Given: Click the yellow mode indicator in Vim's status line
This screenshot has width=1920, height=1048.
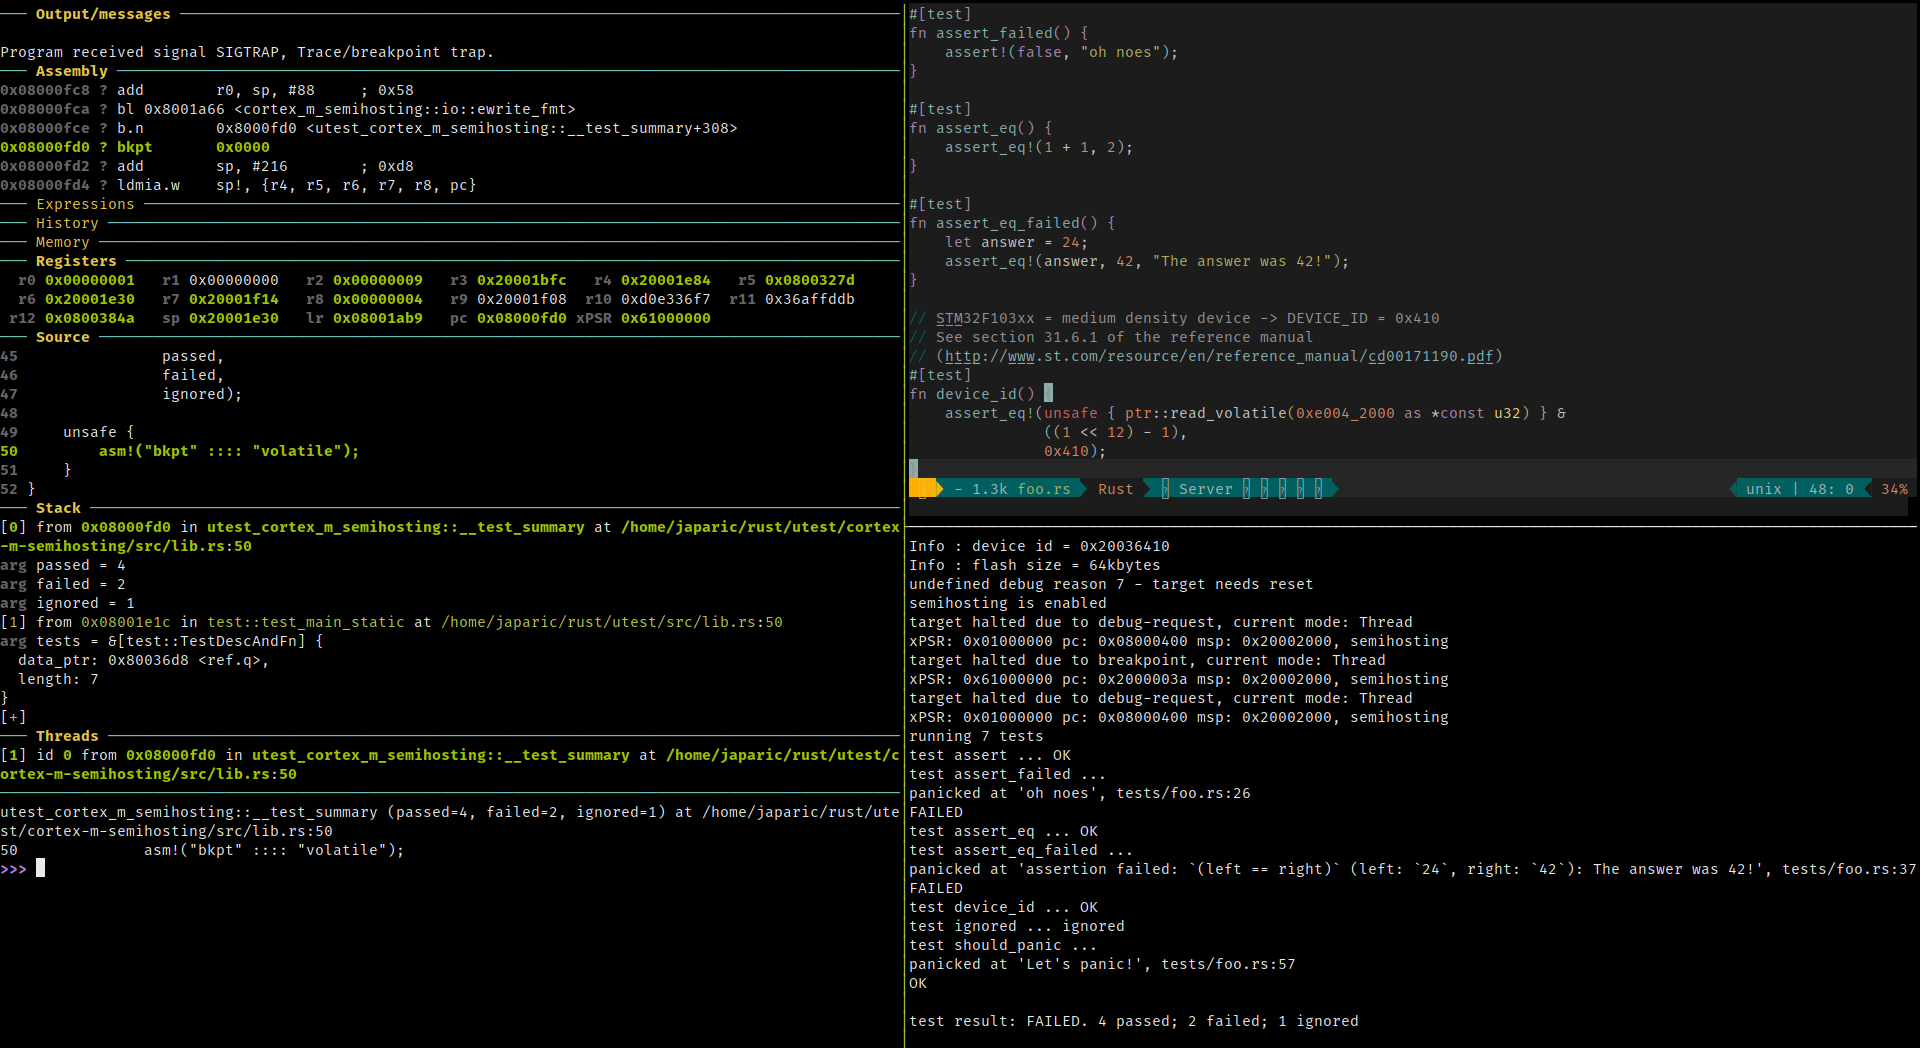Looking at the screenshot, I should coord(925,489).
